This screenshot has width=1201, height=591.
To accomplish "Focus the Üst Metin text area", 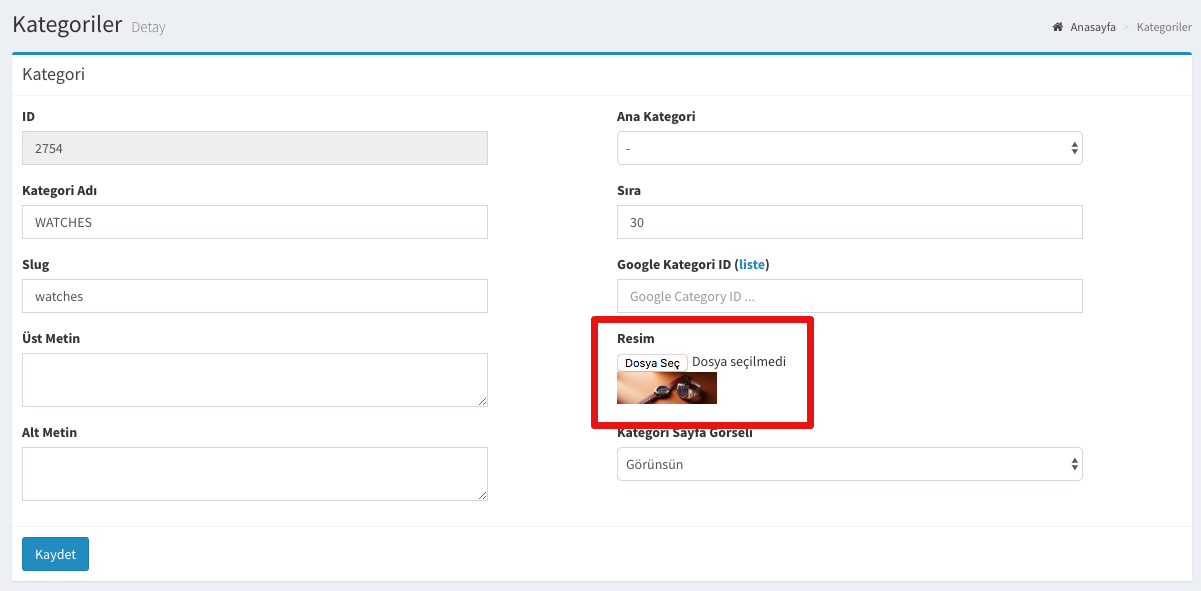I will (x=254, y=379).
